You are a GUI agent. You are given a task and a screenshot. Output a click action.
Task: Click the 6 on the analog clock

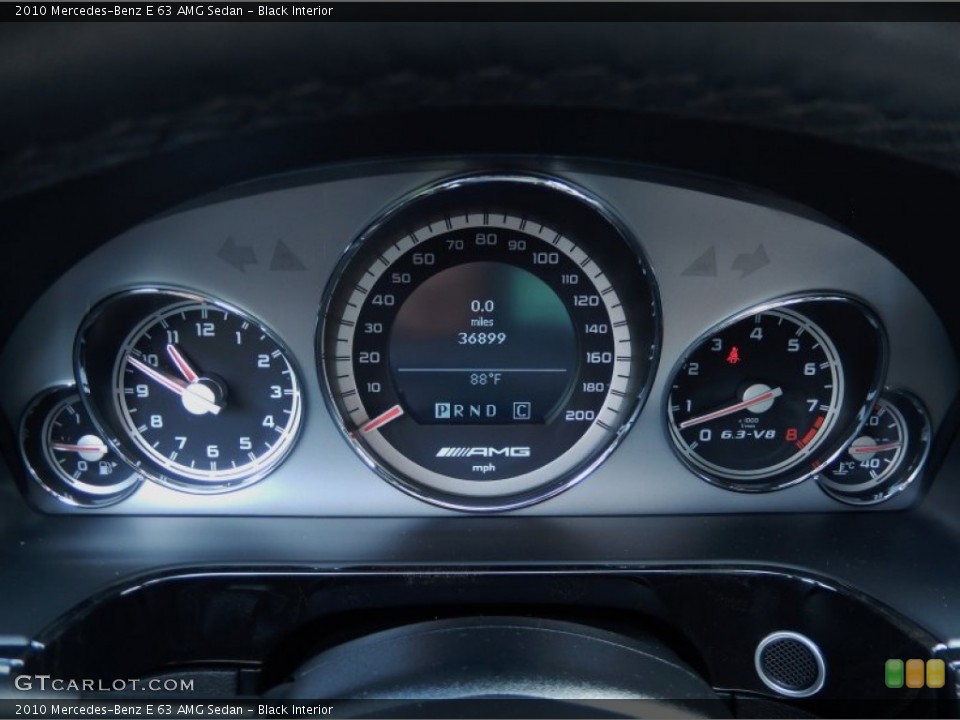212,451
